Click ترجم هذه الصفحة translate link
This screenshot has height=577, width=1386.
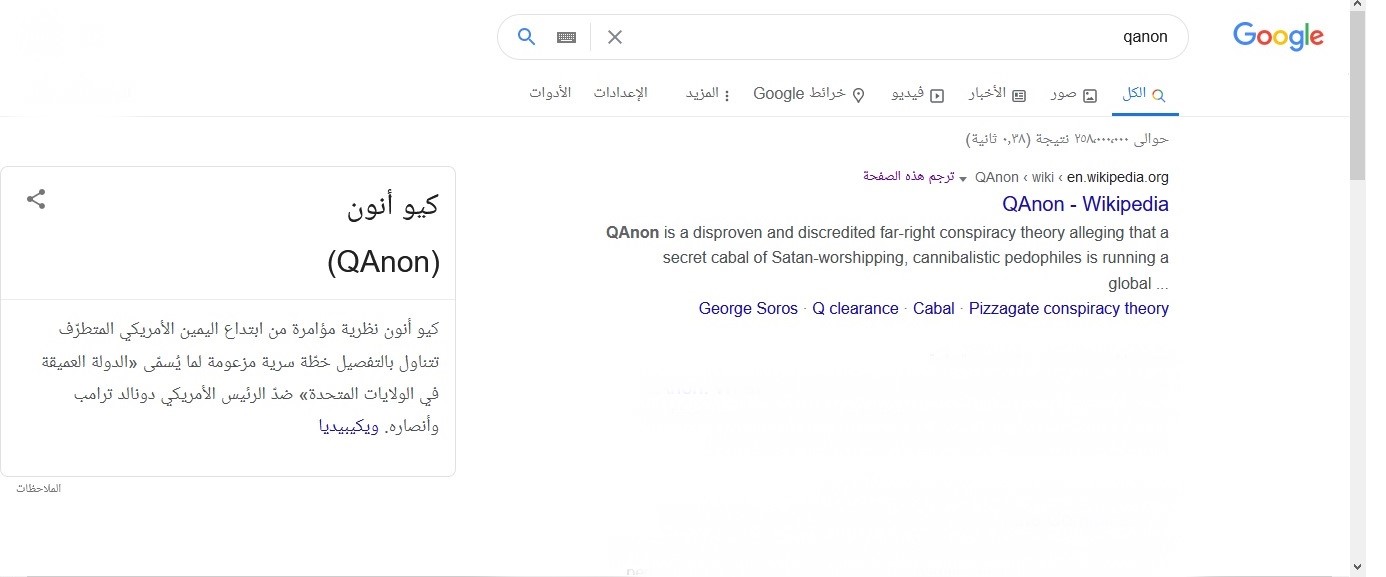click(x=908, y=176)
